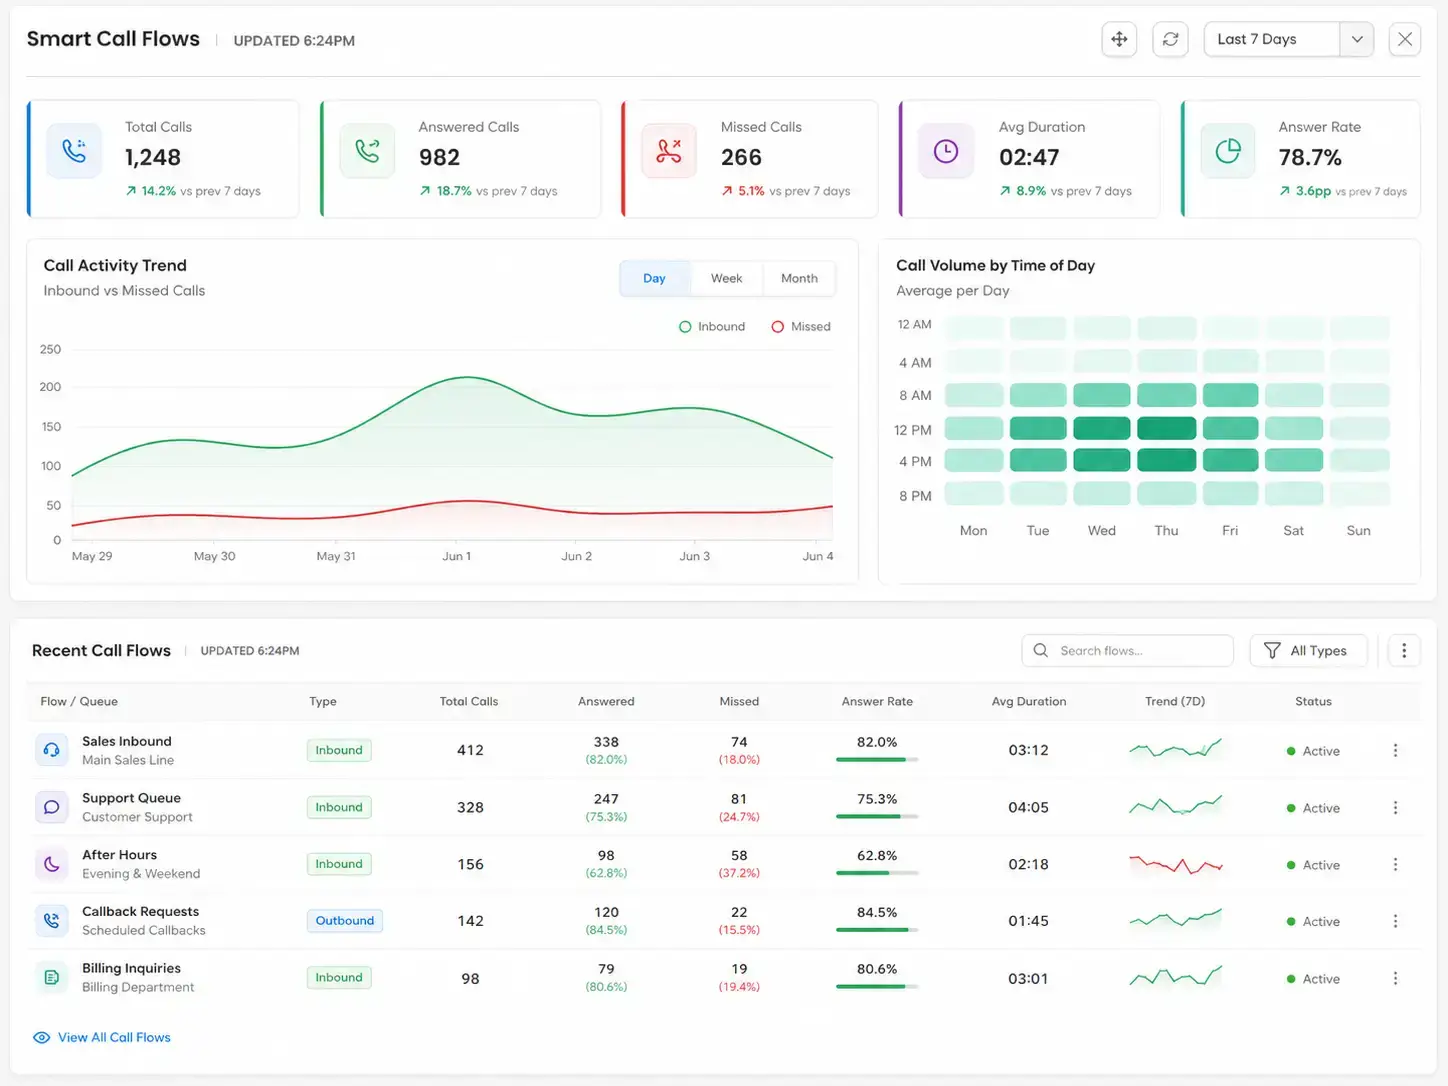Click the Avg Duration column header
Viewport: 1448px width, 1086px height.
pos(1028,701)
